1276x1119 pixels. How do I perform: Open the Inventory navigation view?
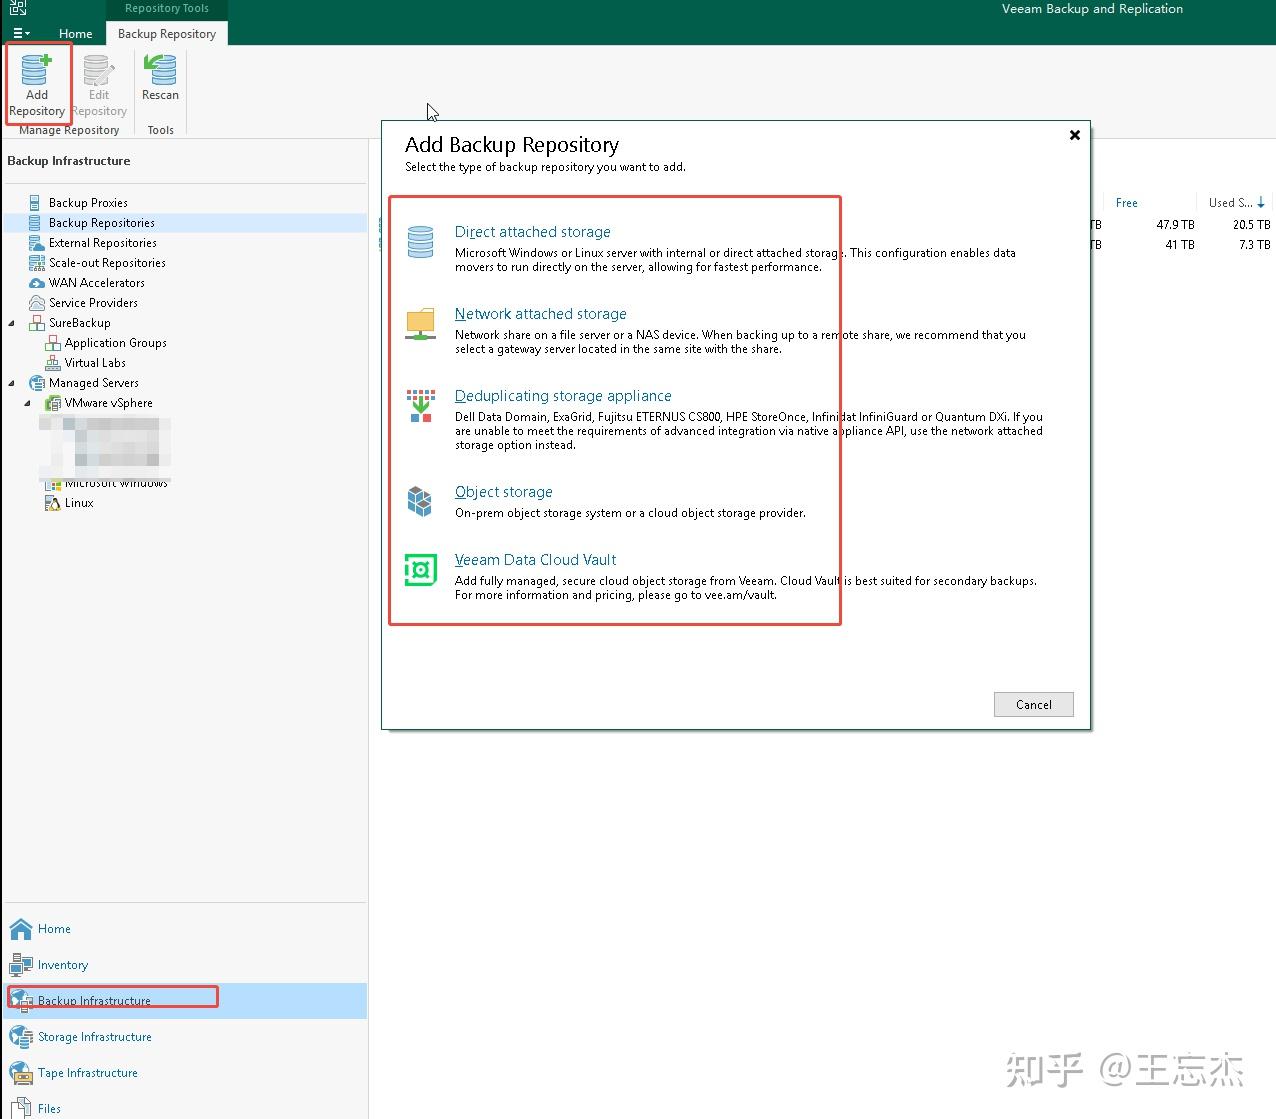point(185,965)
